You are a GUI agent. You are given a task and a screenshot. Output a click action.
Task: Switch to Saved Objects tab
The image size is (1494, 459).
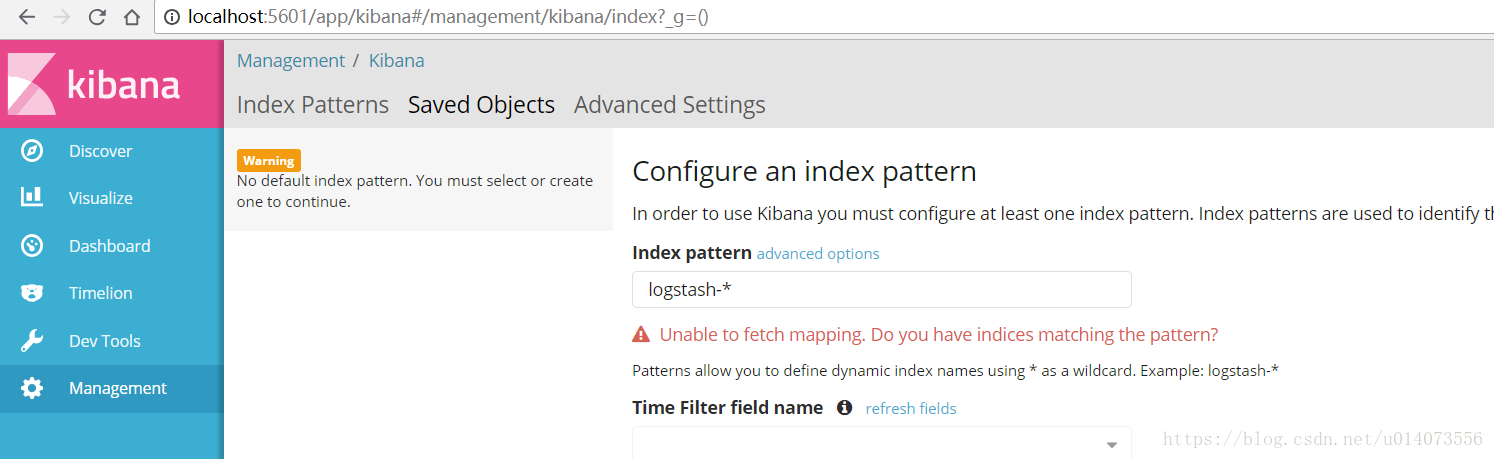(481, 105)
